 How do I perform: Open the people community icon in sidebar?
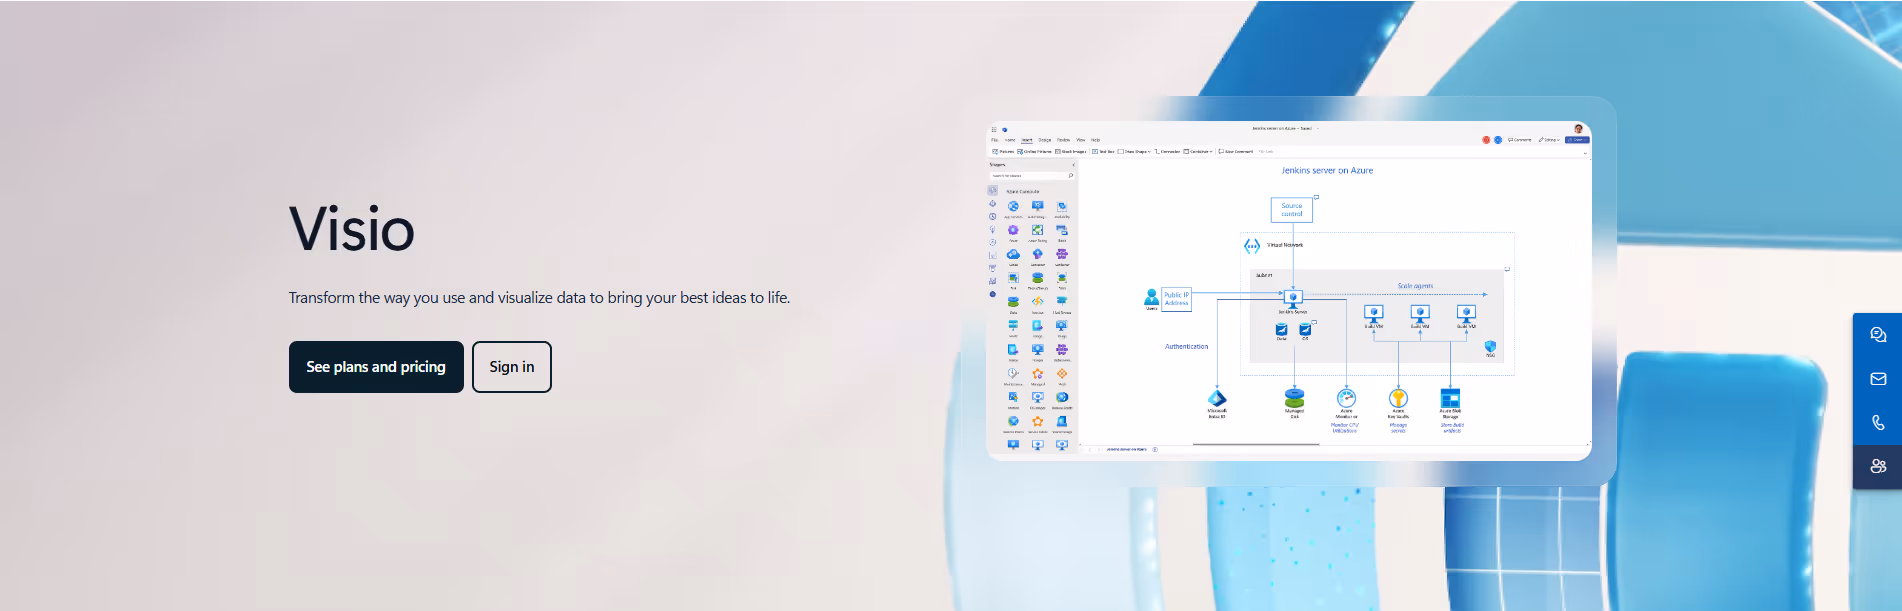[1878, 466]
